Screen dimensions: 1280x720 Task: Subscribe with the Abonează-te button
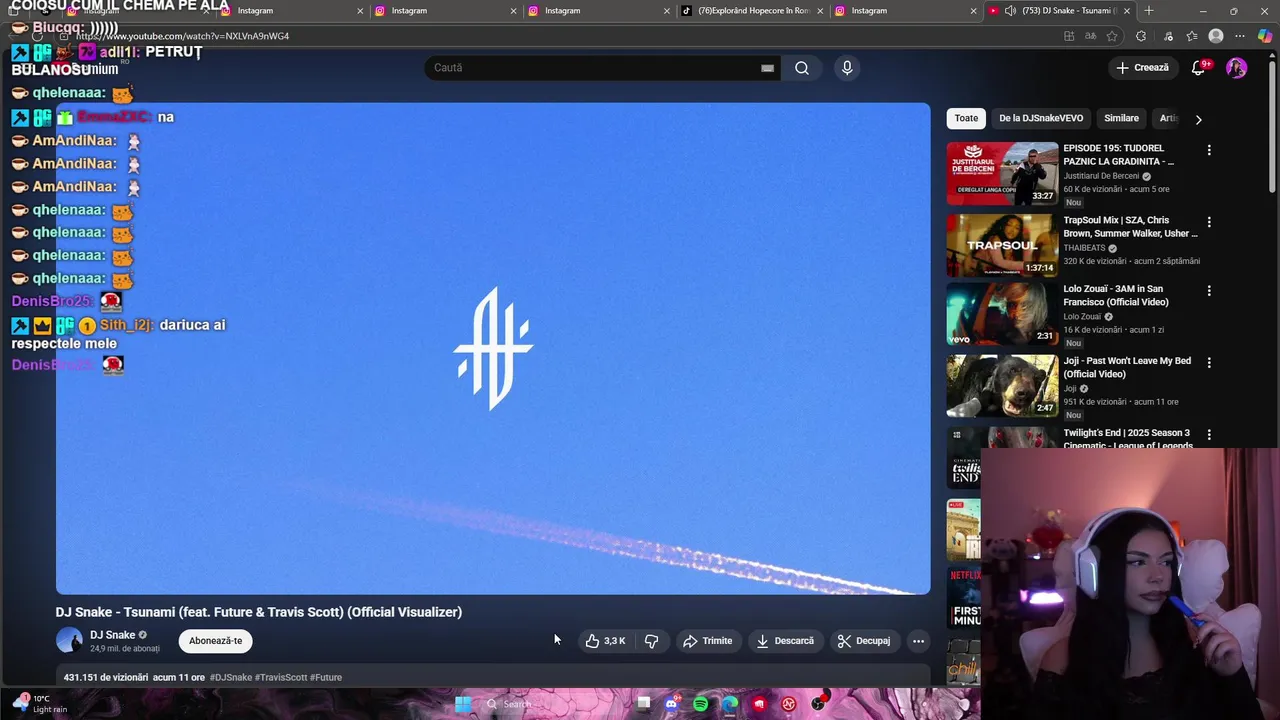pos(216,641)
